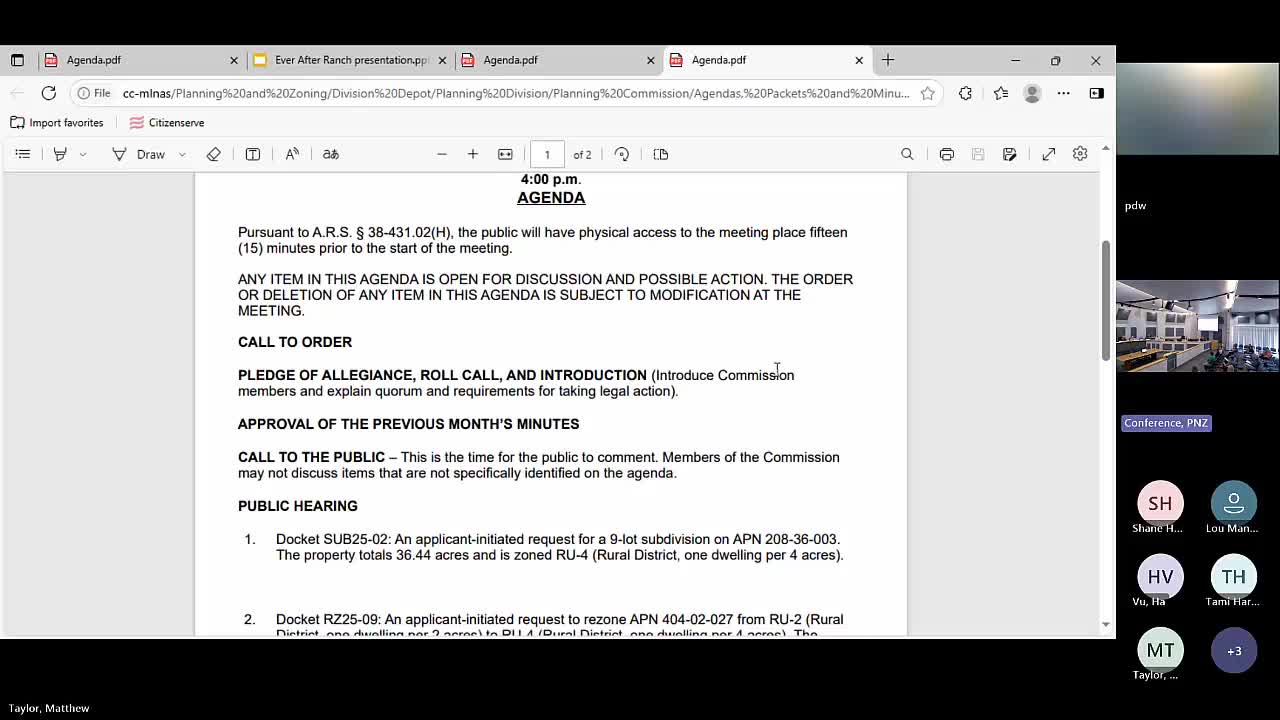Open the Import favorites bookmark
Viewport: 1280px width, 720px height.
coord(57,123)
